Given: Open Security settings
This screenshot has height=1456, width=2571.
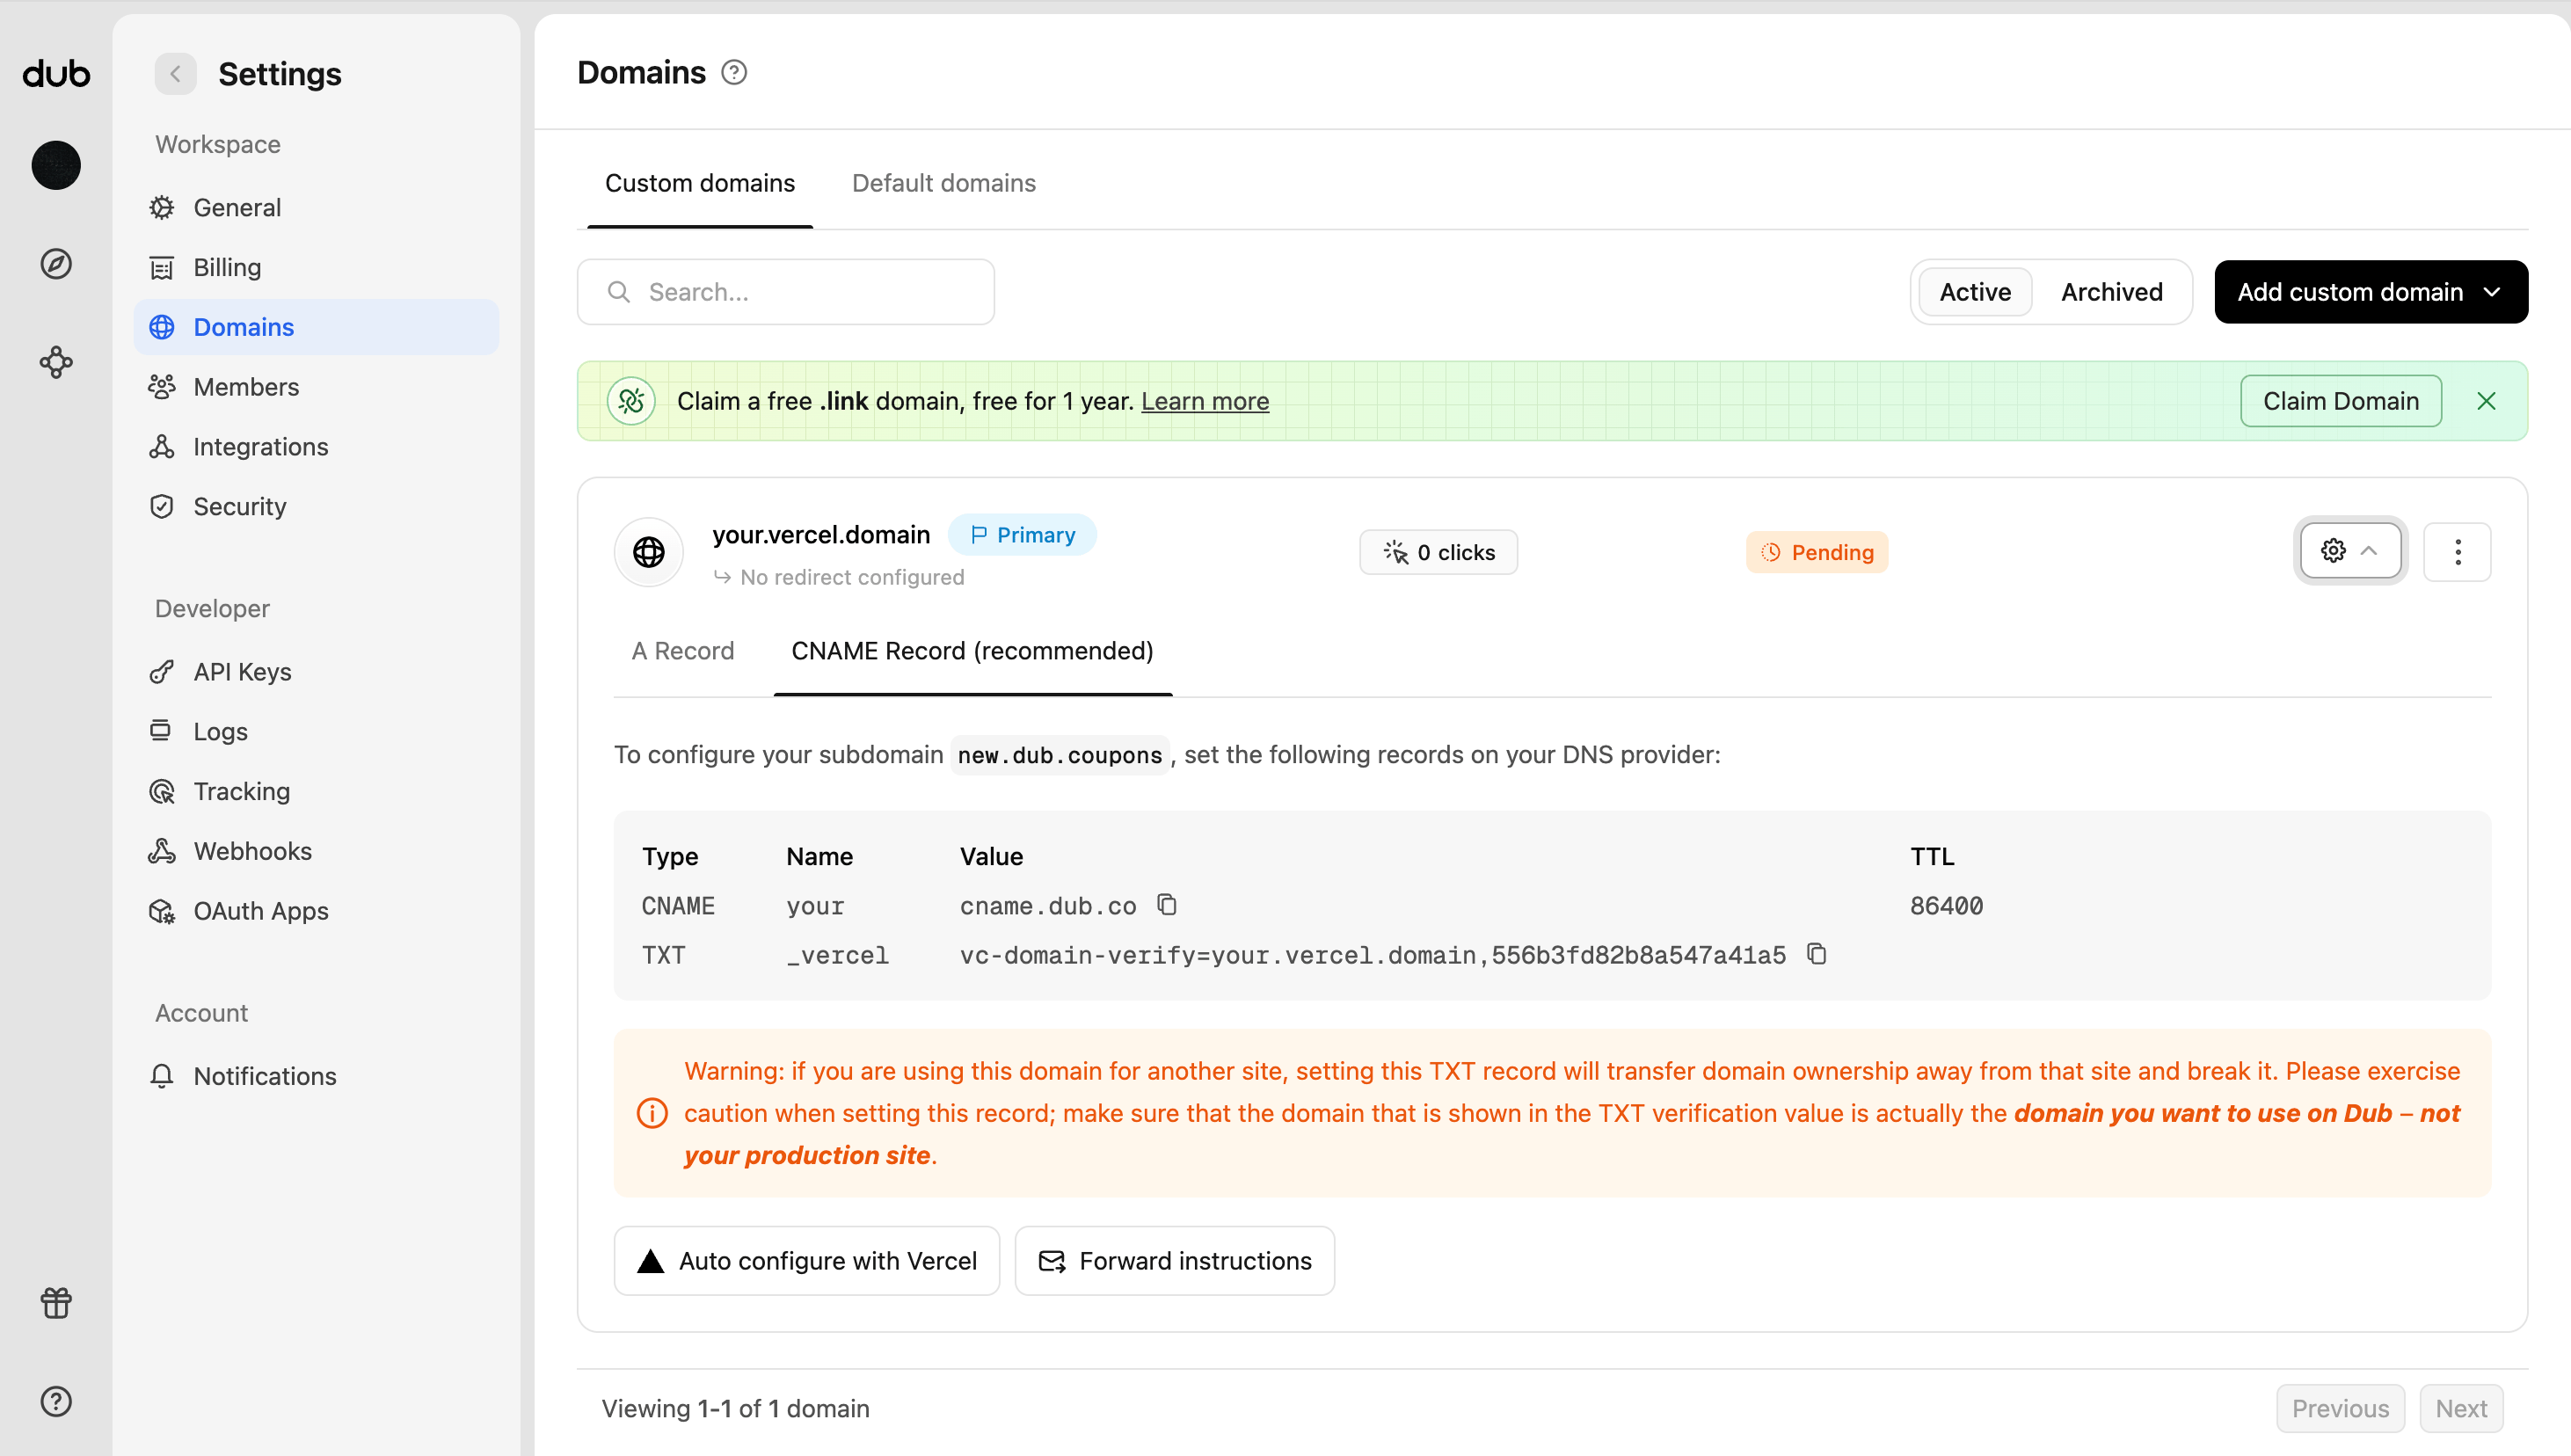Looking at the screenshot, I should pyautogui.click(x=316, y=507).
